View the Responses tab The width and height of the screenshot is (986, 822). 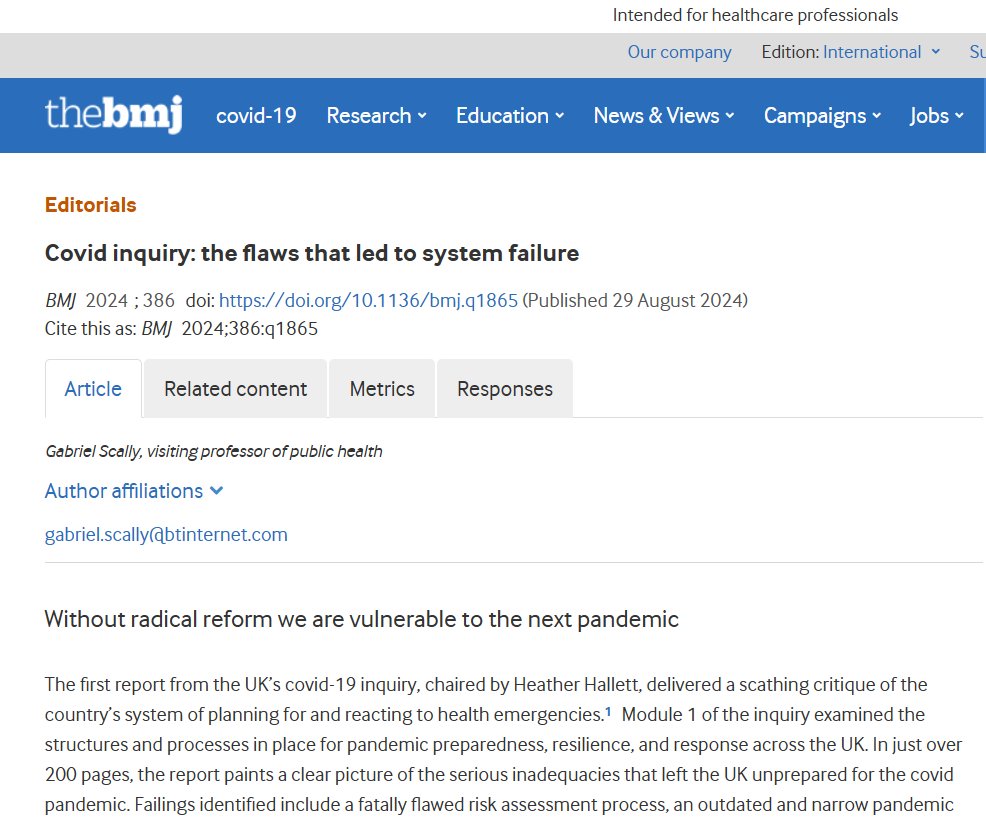pyautogui.click(x=505, y=389)
